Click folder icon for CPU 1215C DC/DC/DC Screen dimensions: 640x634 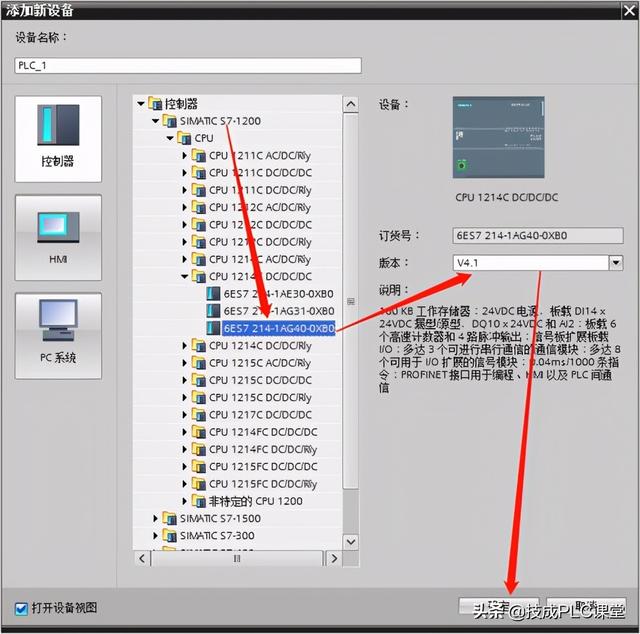[199, 380]
